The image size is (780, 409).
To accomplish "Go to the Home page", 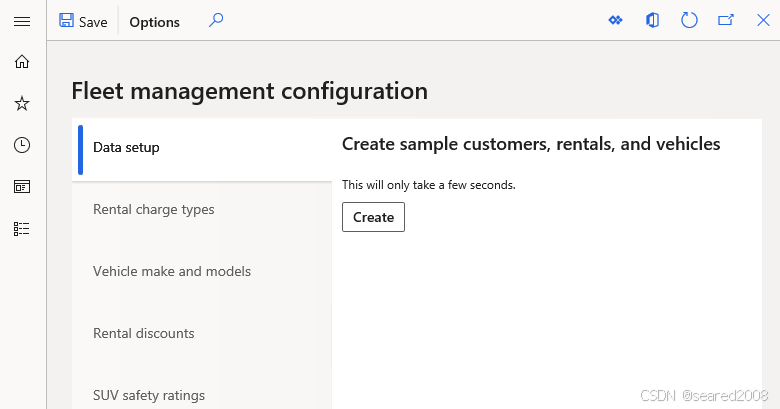I will 22,62.
